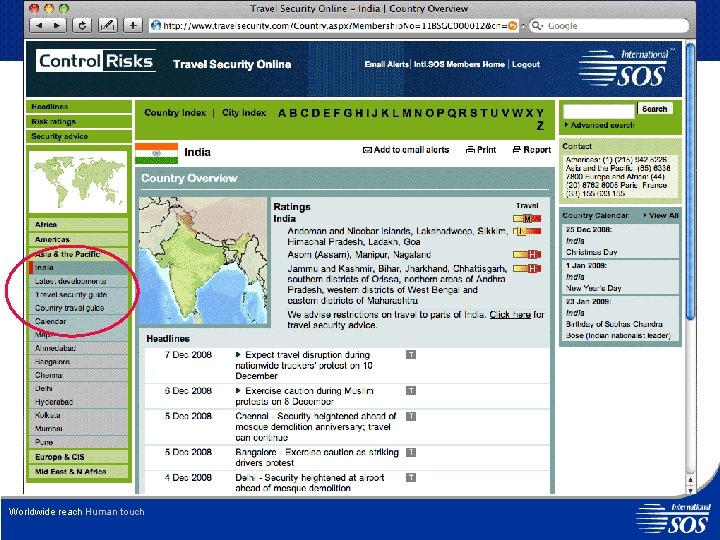
Task: Click the Search button
Action: 655,109
